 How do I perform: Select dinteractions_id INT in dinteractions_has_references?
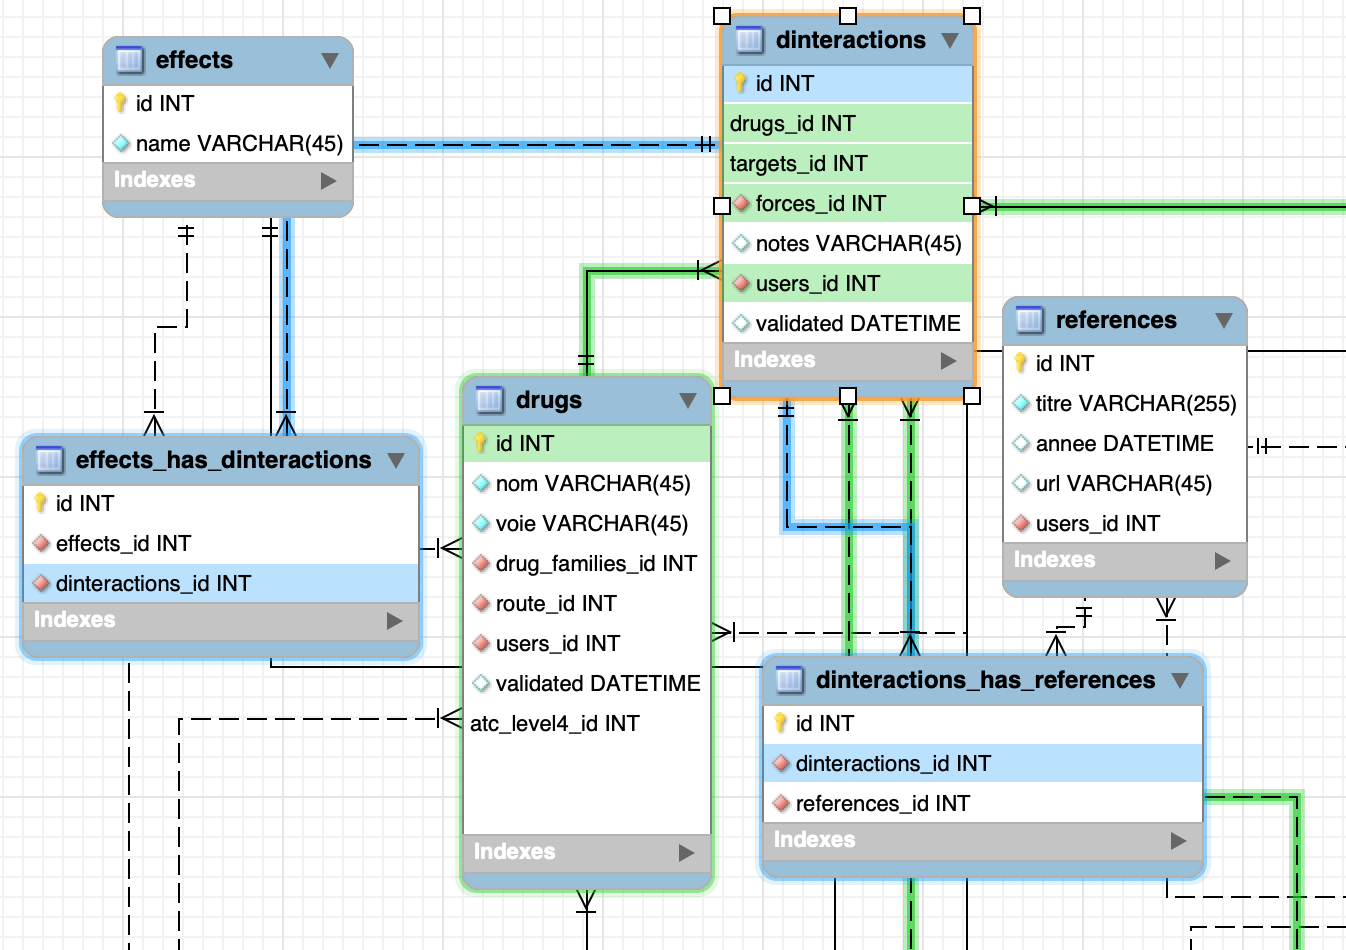(x=983, y=763)
